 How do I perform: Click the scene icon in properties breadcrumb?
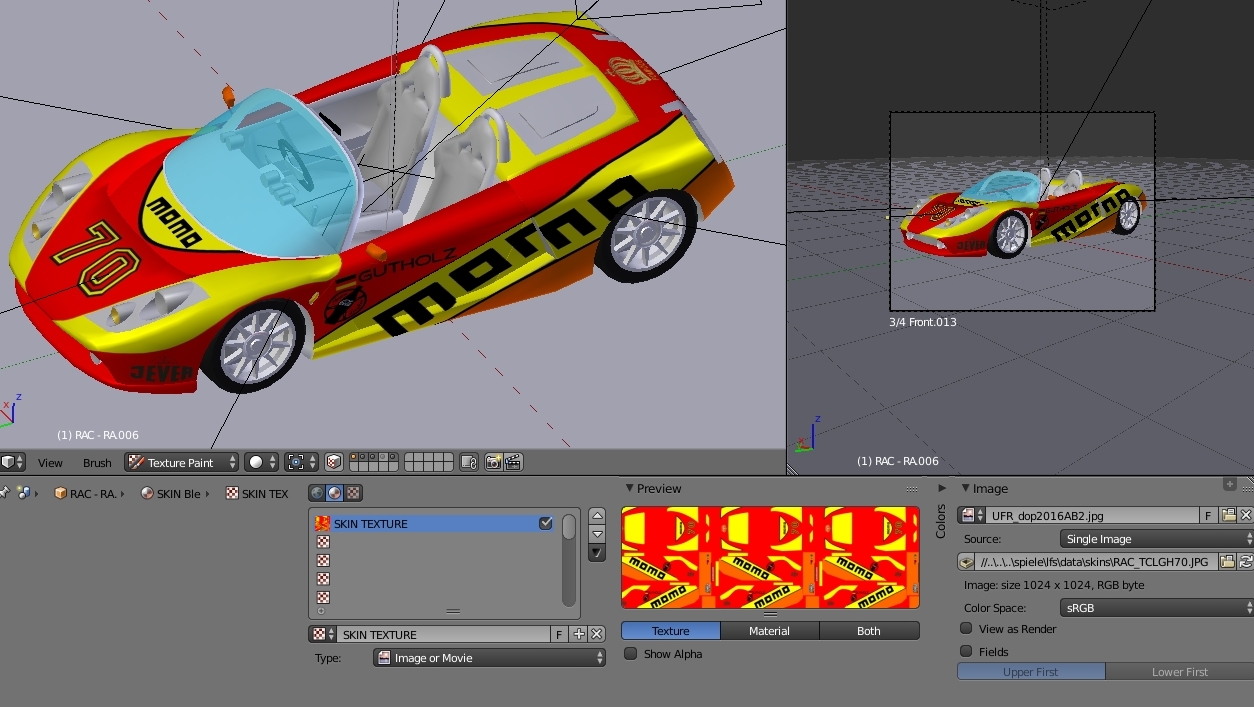tap(23, 493)
